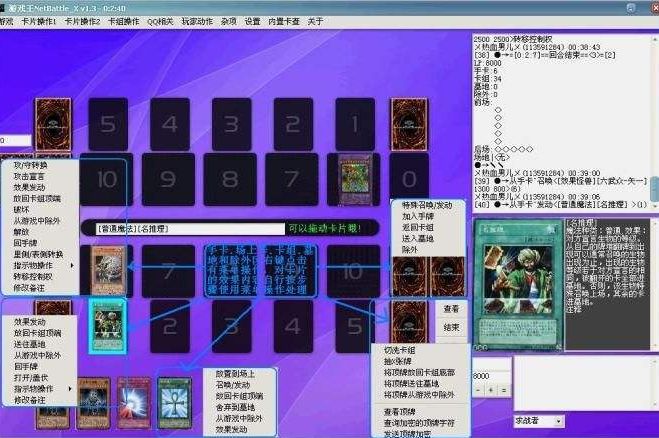Click the large 名推理 card preview image
659x438 pixels.
(x=519, y=285)
